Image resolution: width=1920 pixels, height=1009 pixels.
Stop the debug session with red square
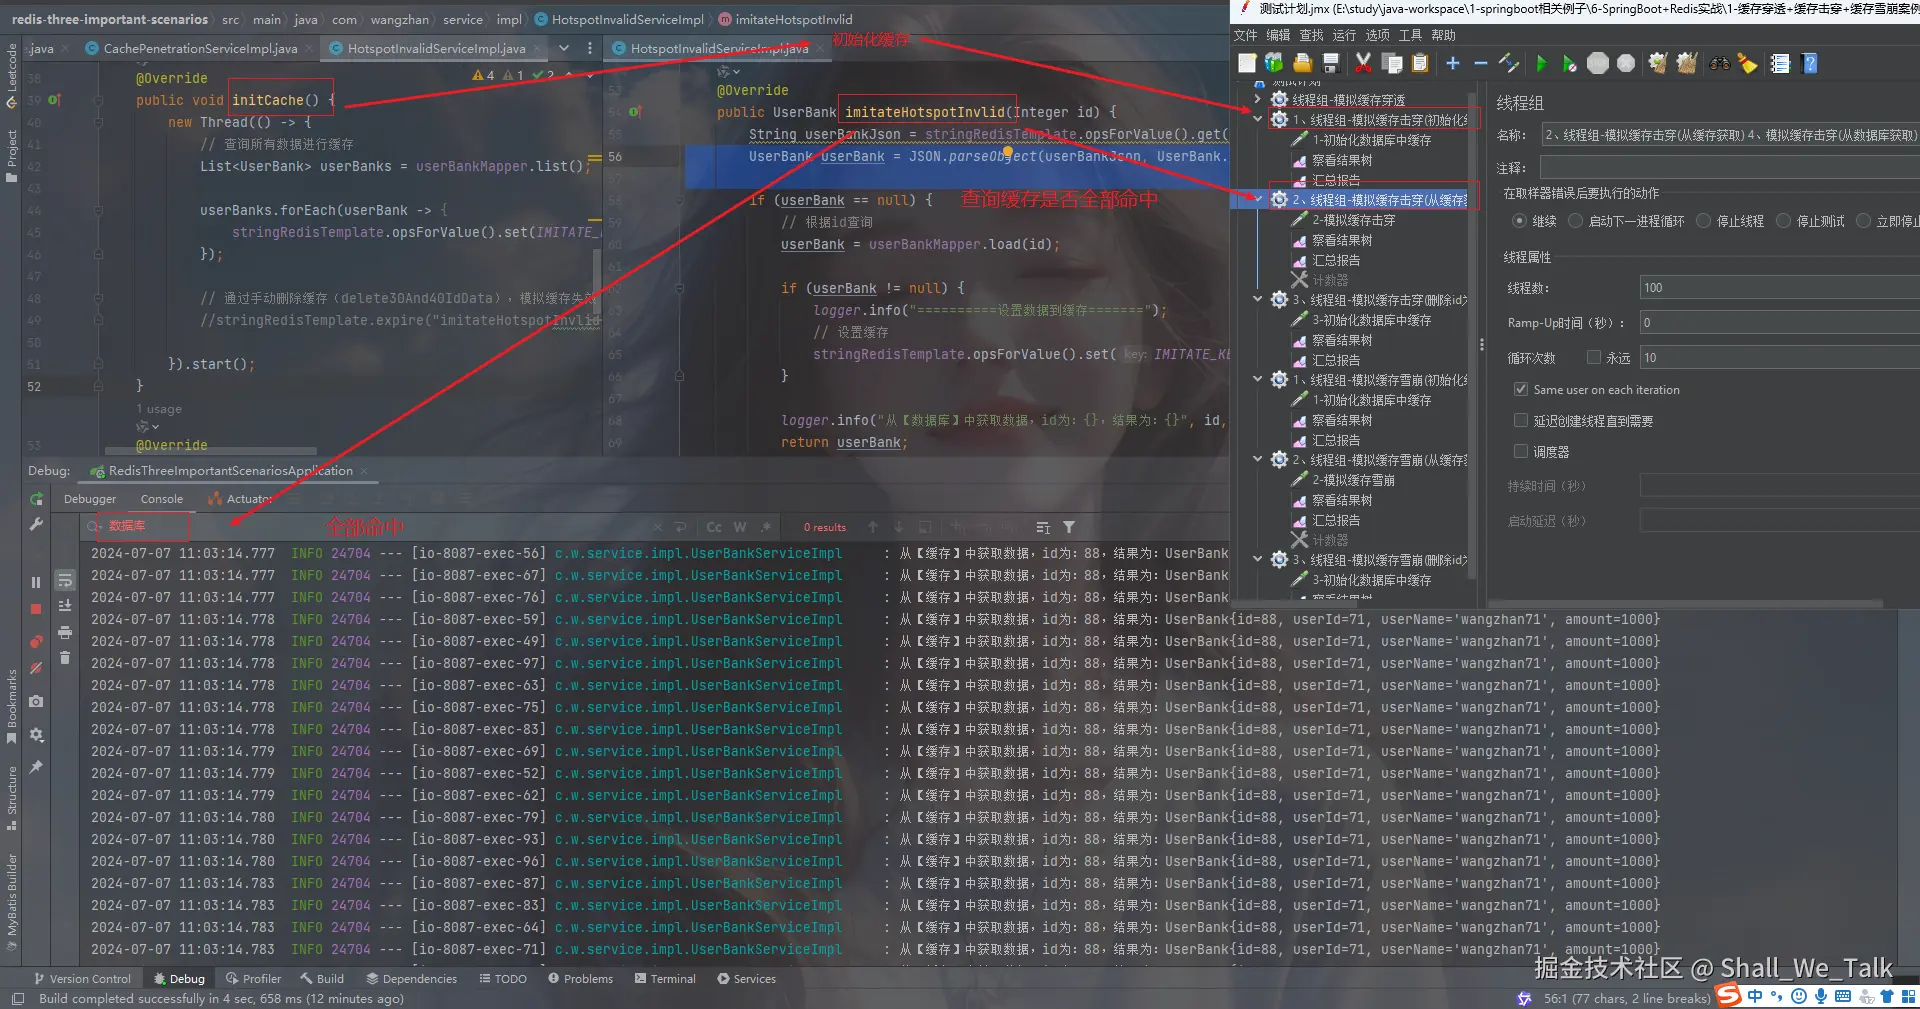pyautogui.click(x=36, y=608)
